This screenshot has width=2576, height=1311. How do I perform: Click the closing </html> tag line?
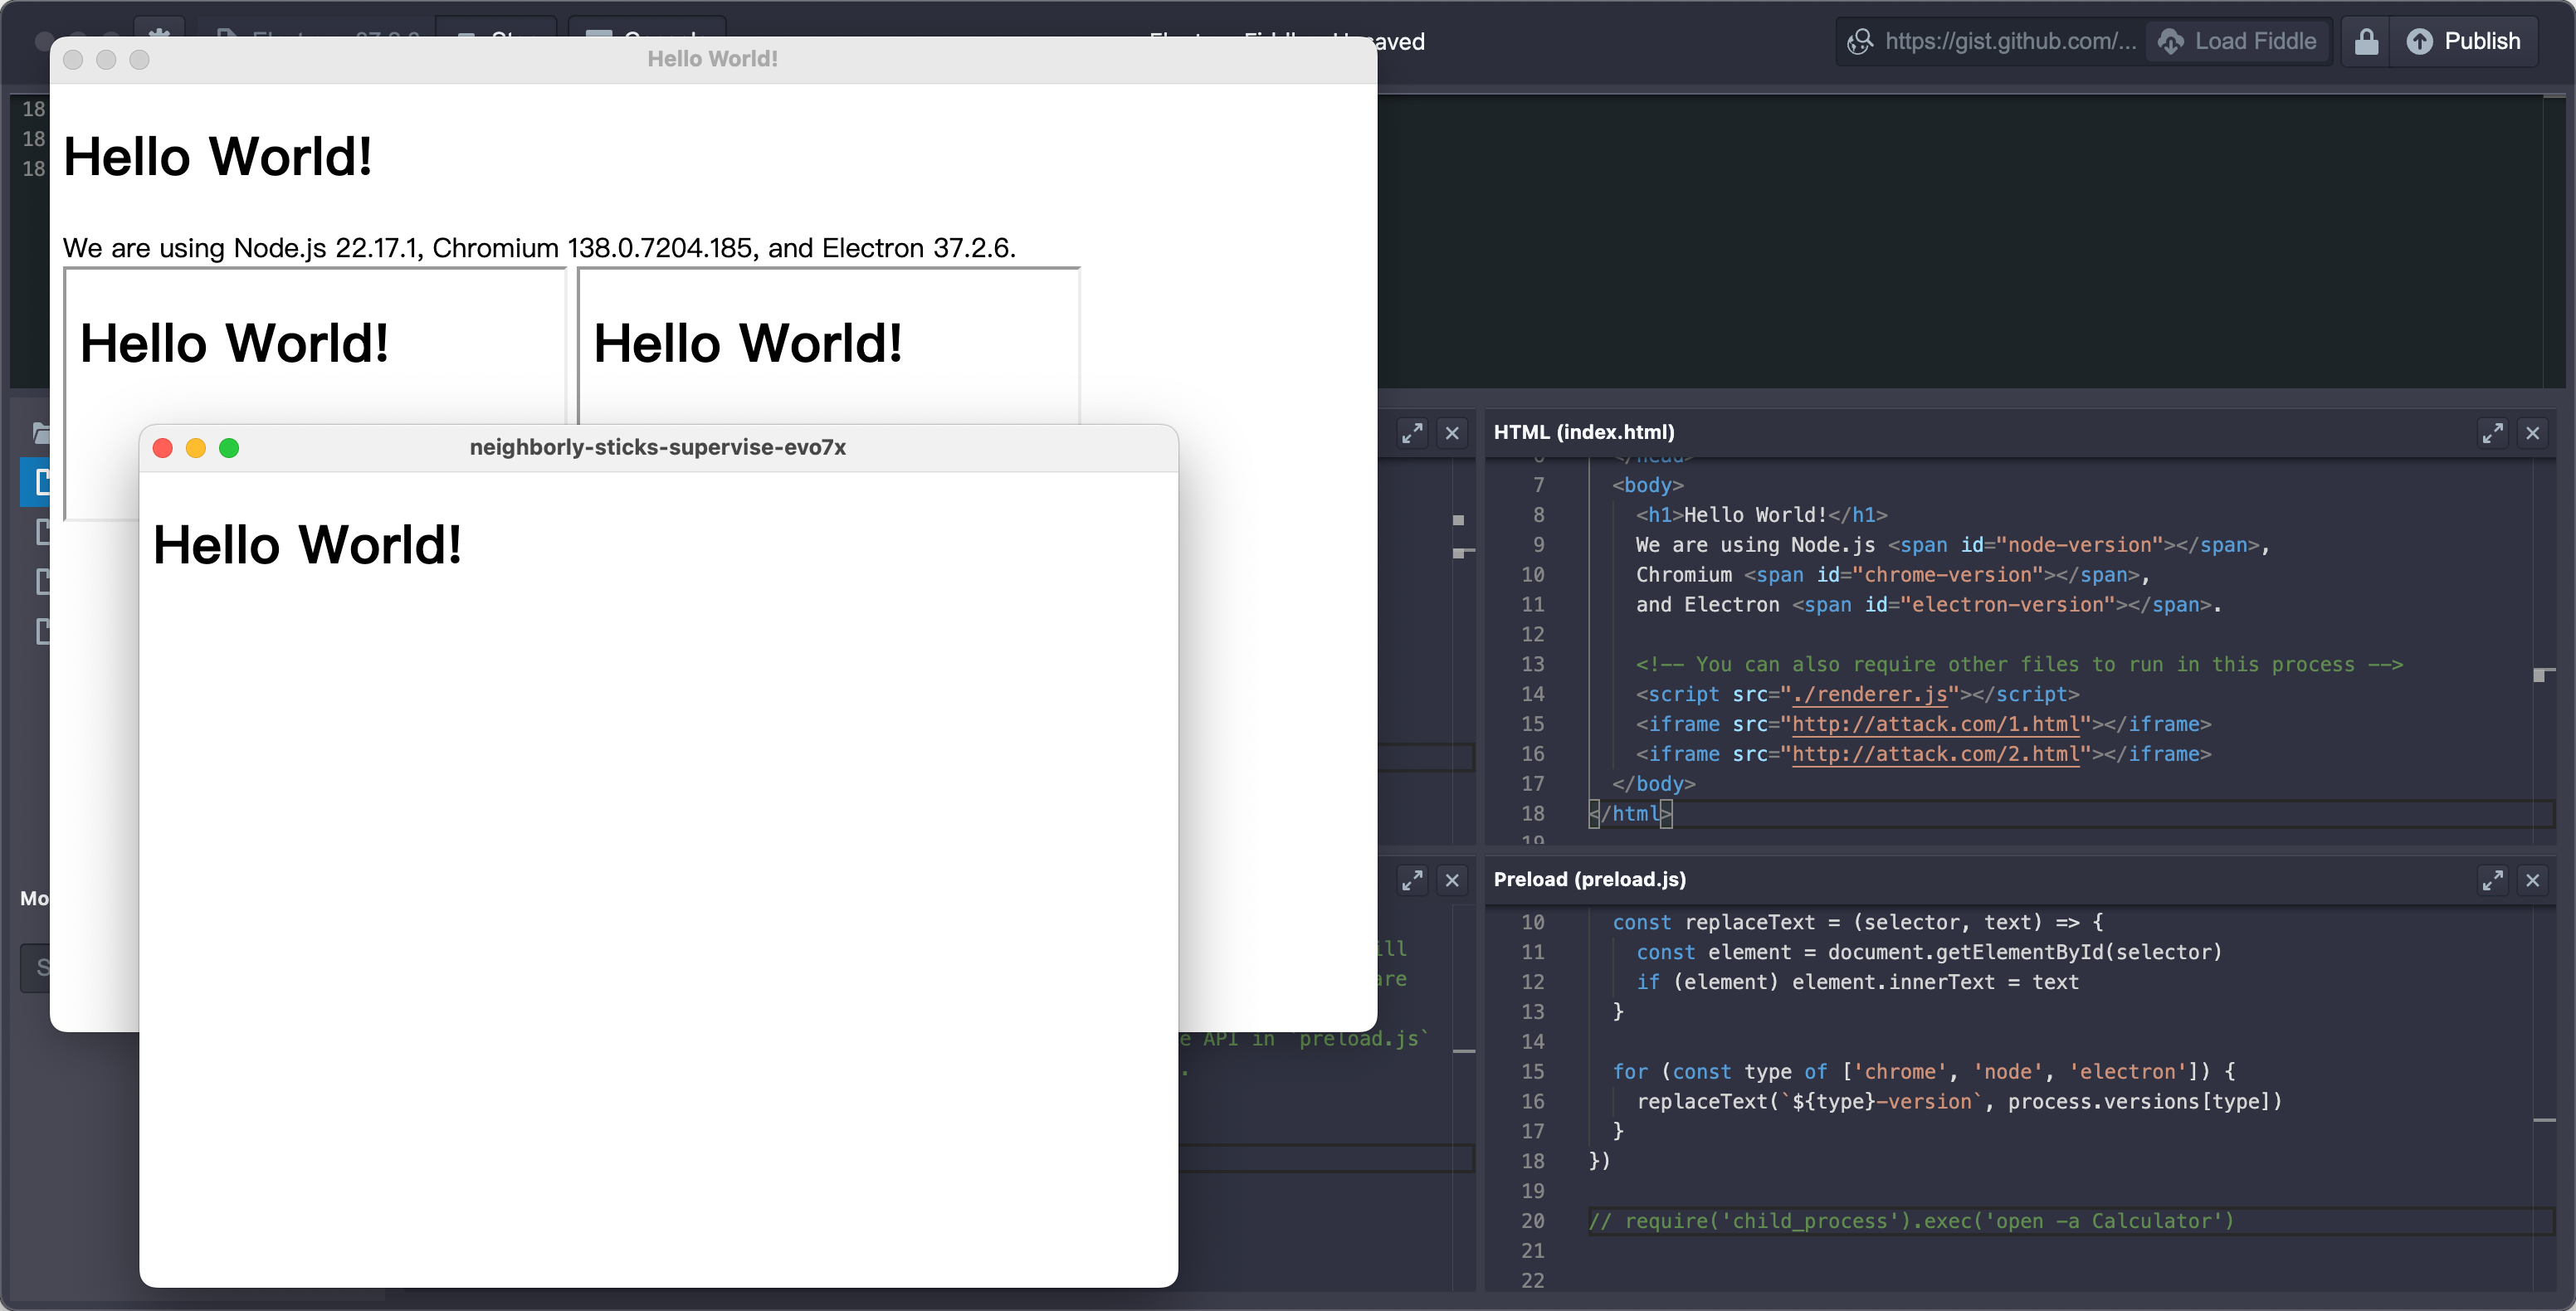click(1630, 814)
